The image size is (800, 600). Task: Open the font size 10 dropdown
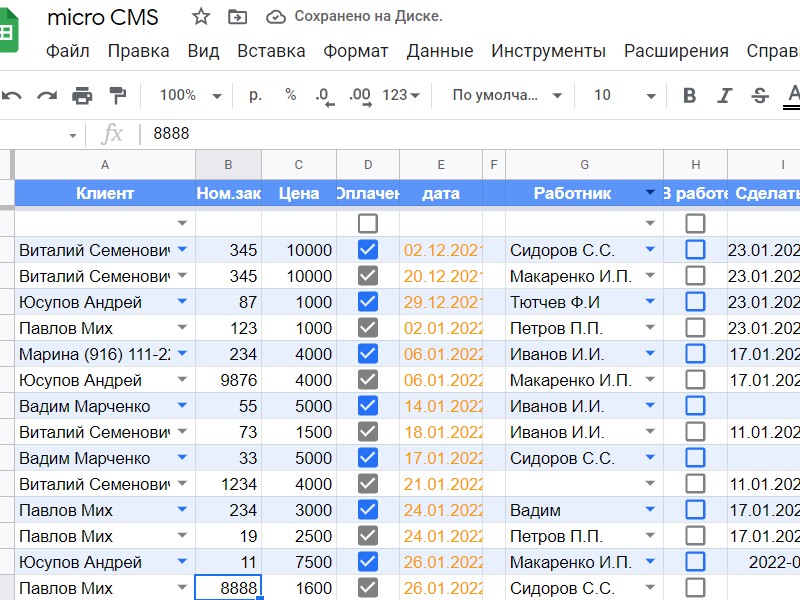[x=624, y=95]
